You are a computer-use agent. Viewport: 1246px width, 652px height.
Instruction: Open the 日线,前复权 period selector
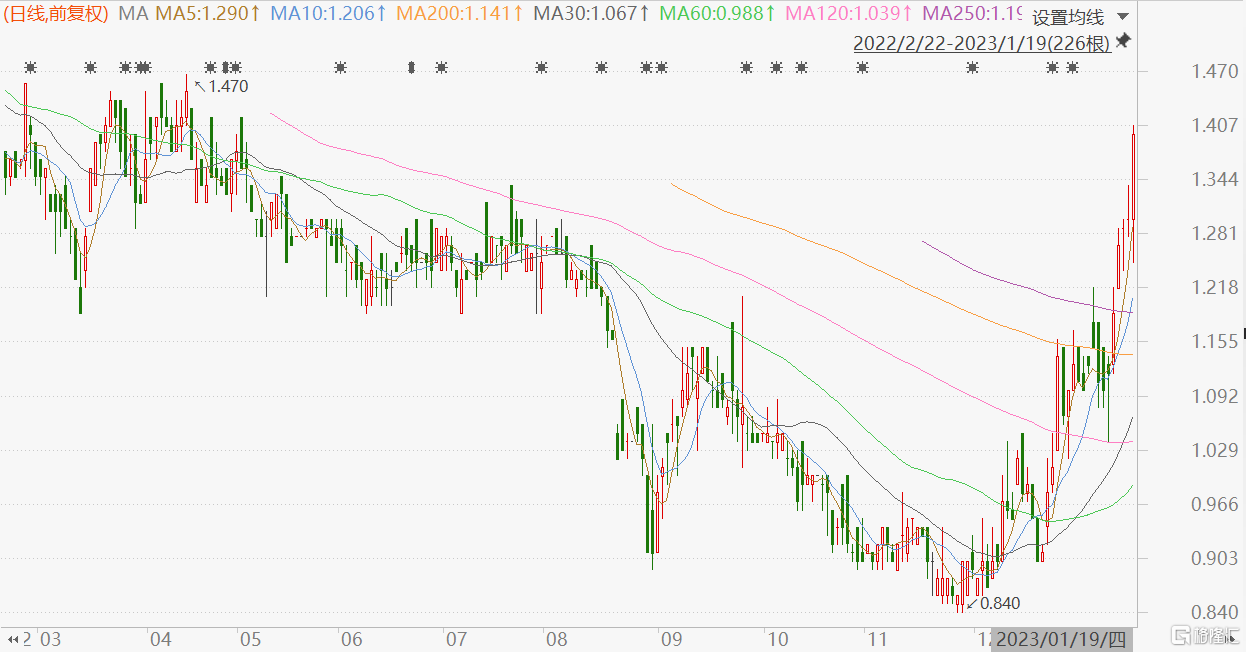pyautogui.click(x=55, y=14)
